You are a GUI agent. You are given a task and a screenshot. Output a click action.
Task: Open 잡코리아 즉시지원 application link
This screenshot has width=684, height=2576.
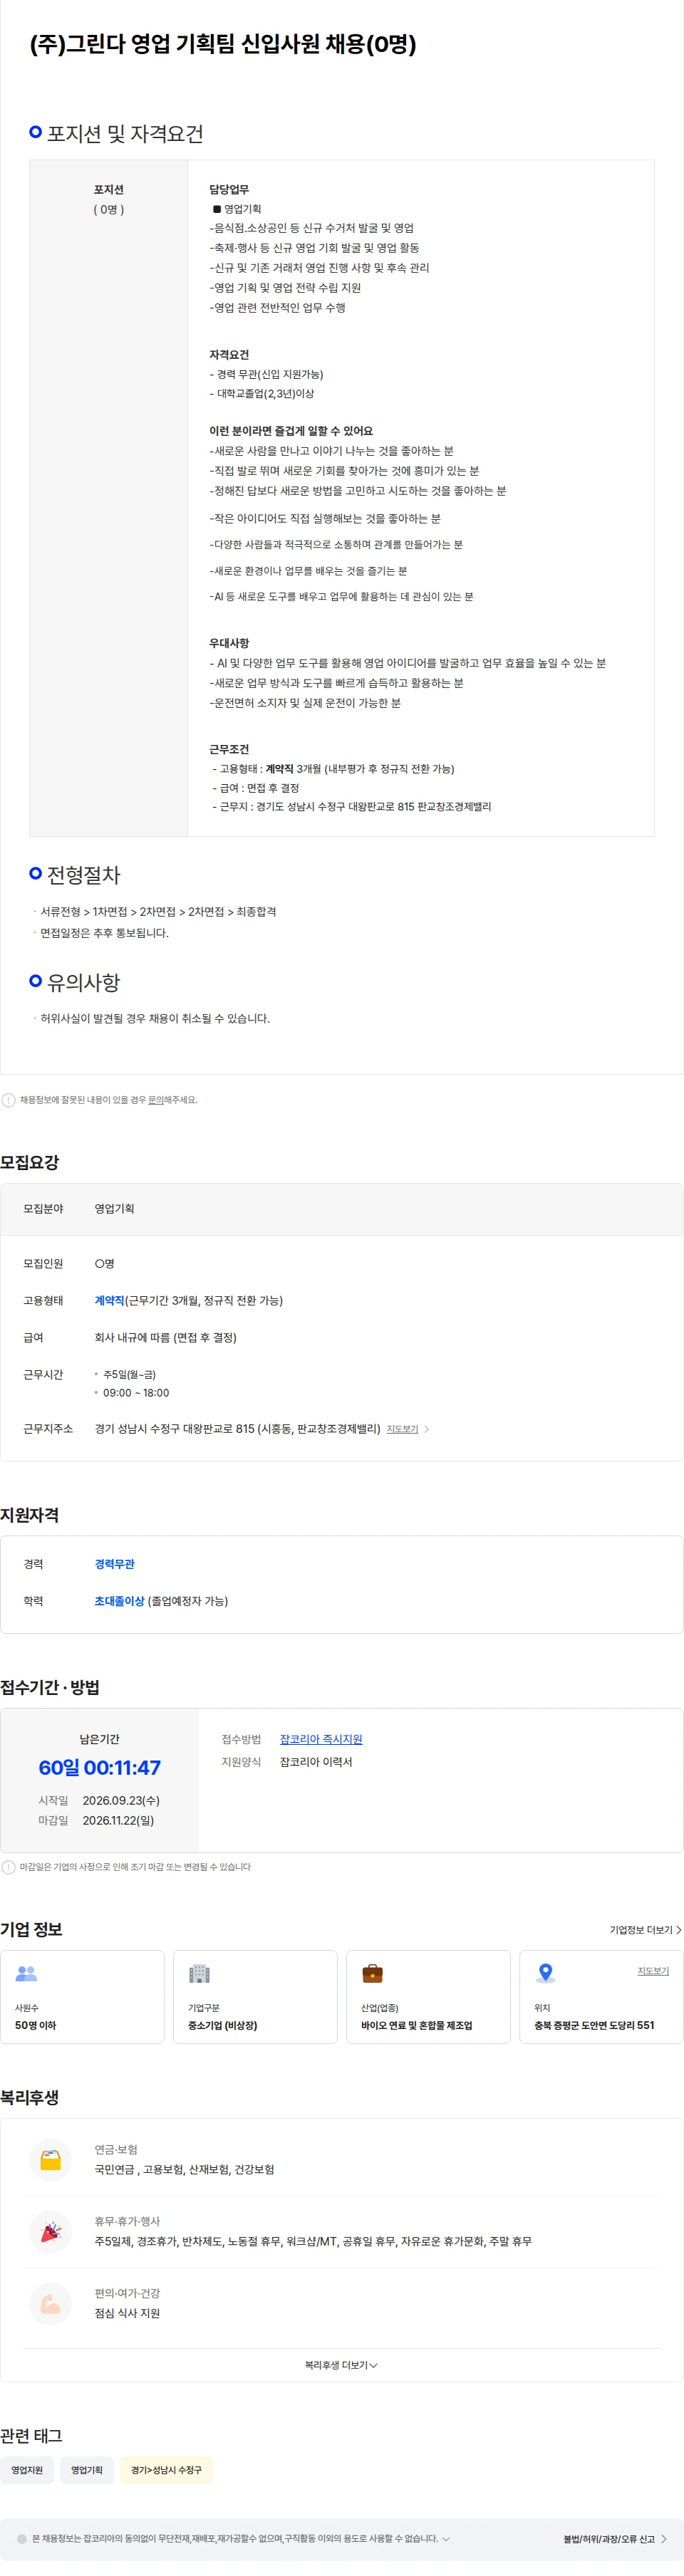point(321,1739)
